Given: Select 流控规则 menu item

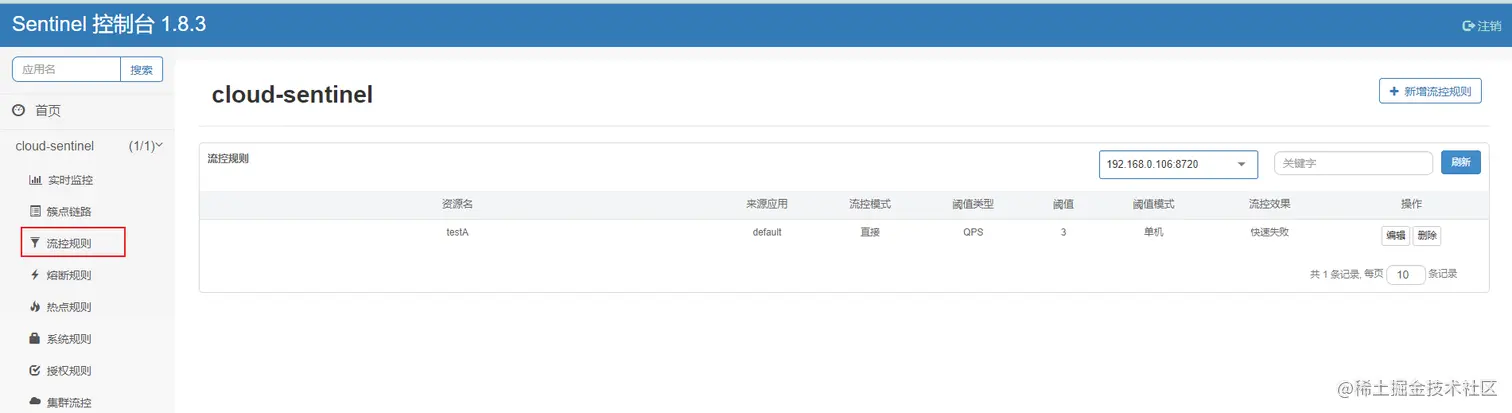Looking at the screenshot, I should click(x=70, y=243).
